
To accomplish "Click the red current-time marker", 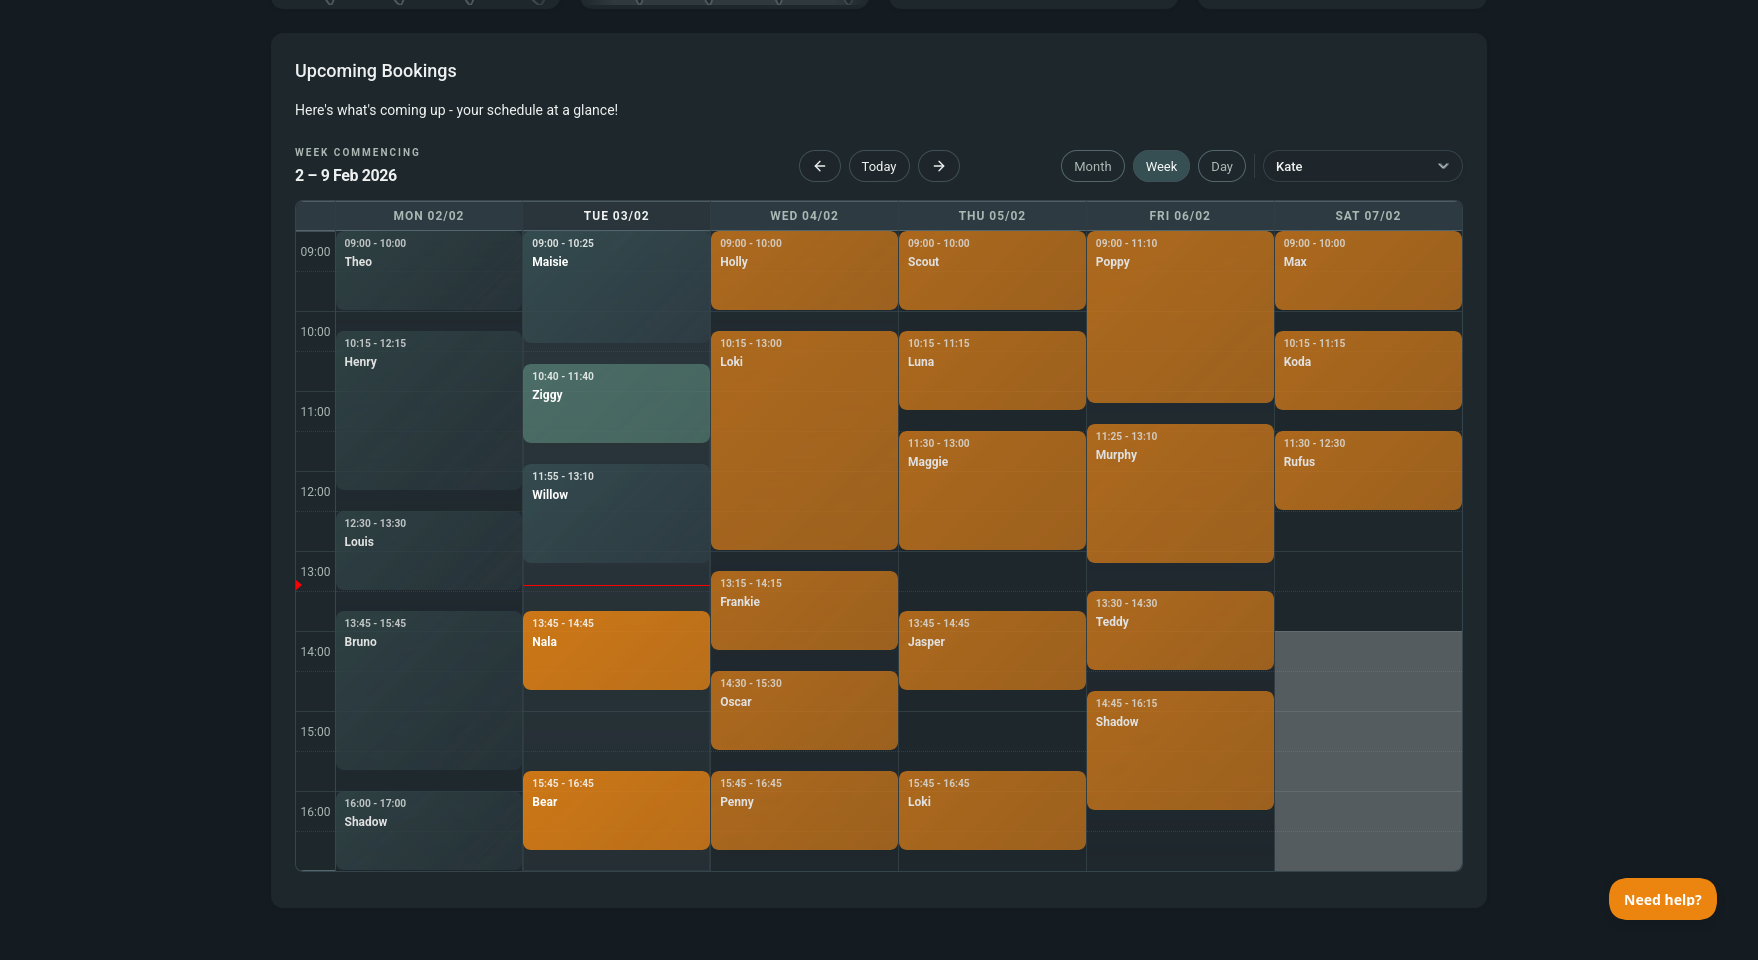I will 299,585.
